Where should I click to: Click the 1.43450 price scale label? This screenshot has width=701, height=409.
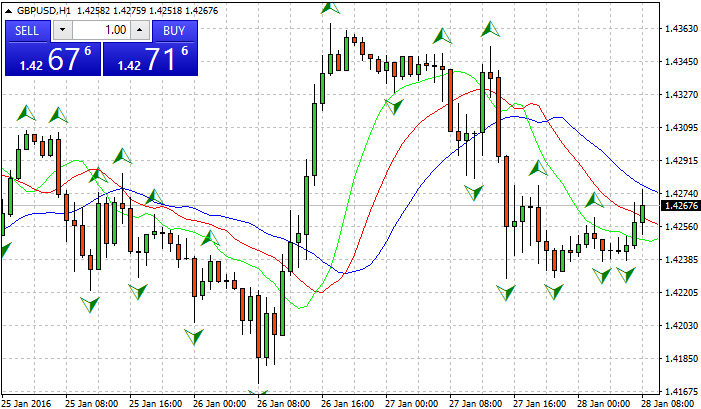pos(681,62)
